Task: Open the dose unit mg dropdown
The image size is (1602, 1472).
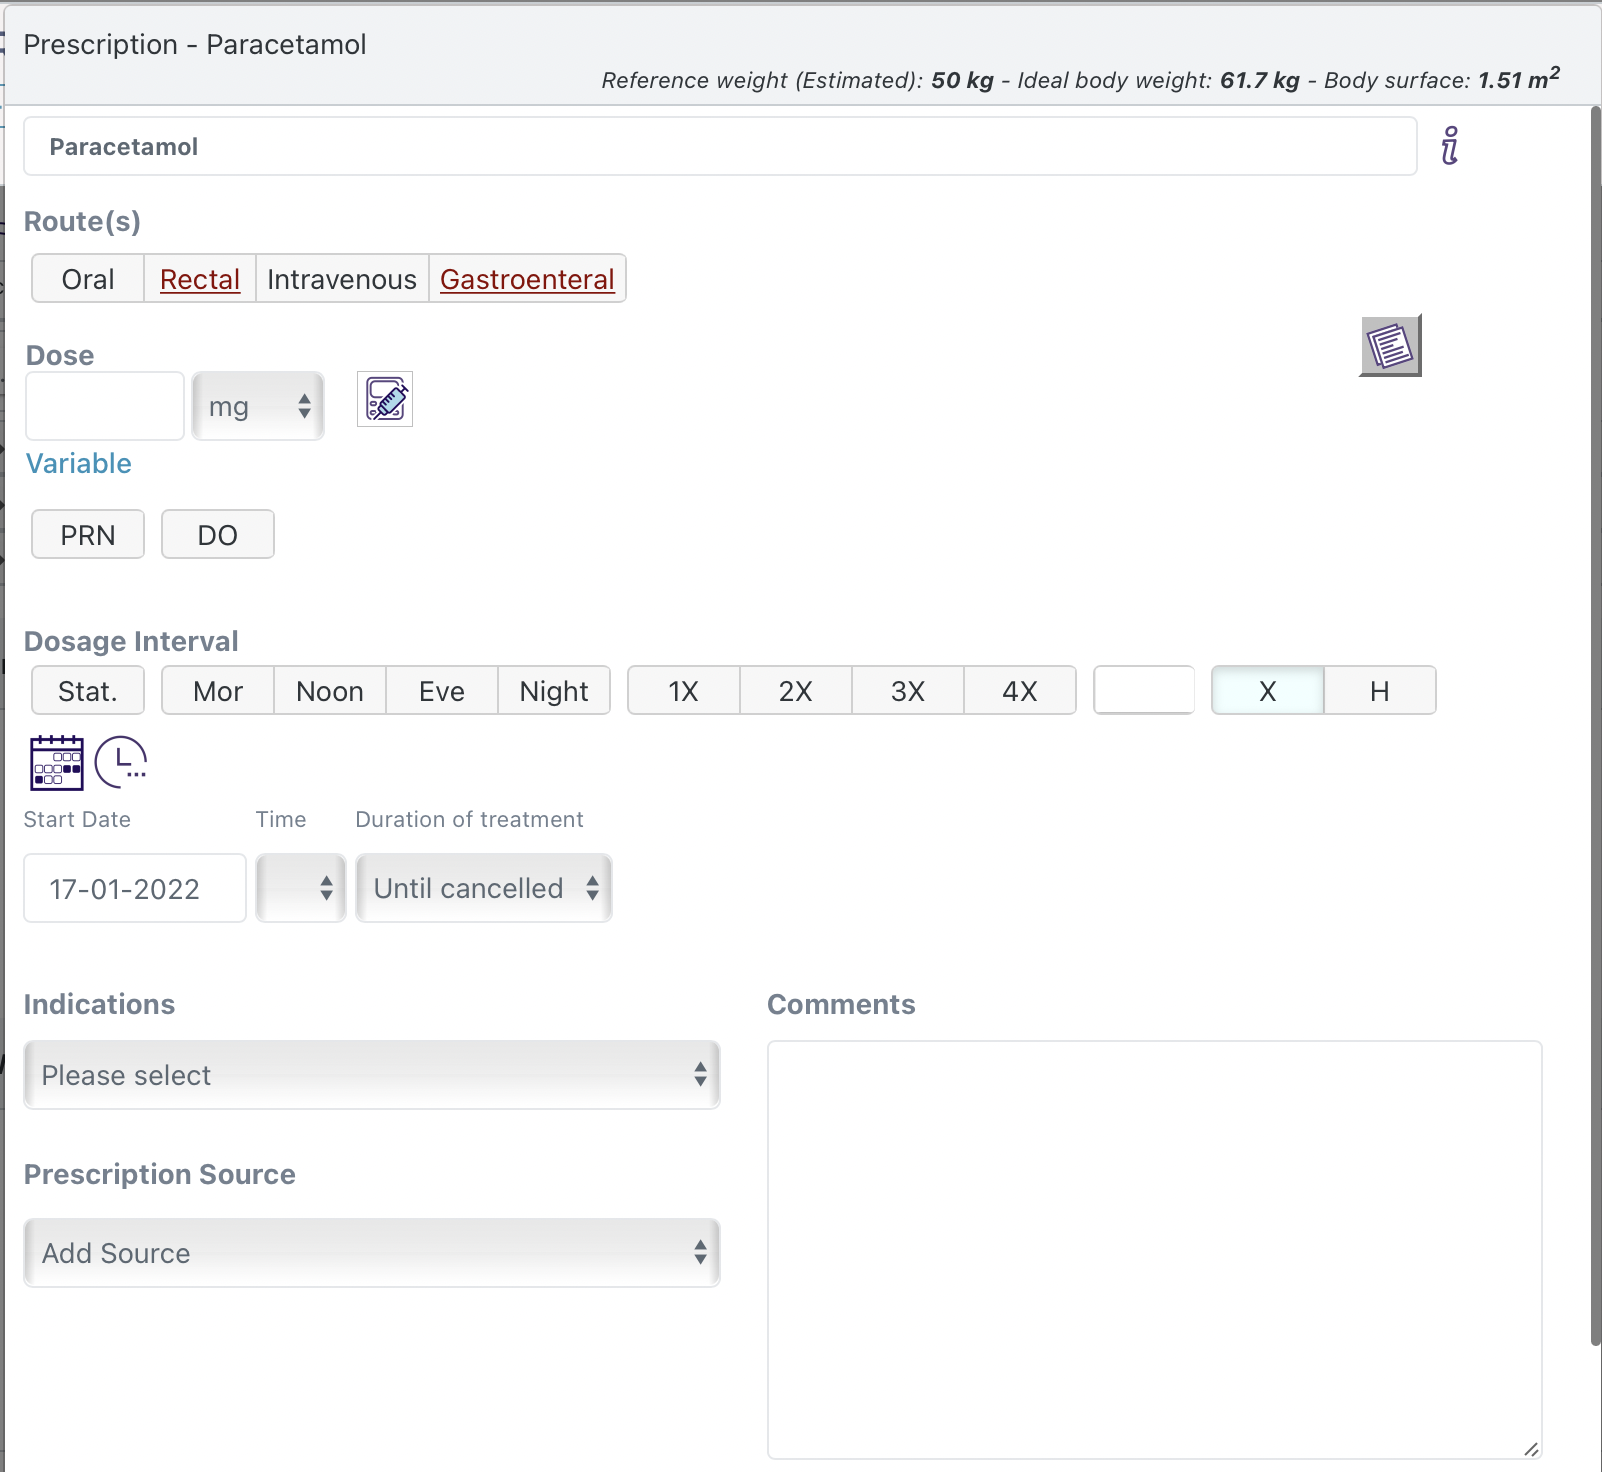Action: (x=257, y=406)
